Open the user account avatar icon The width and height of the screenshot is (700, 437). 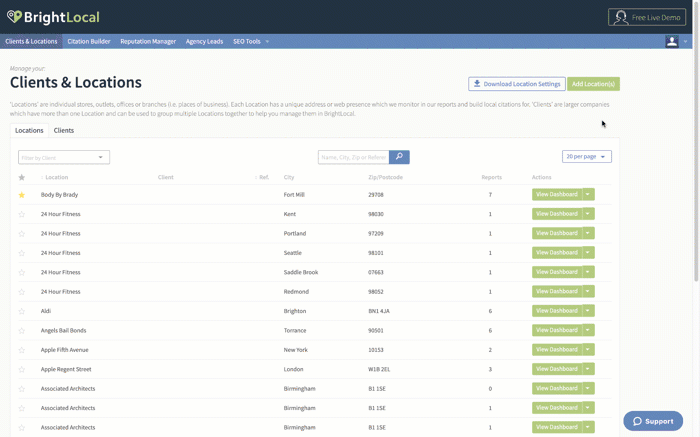[672, 42]
